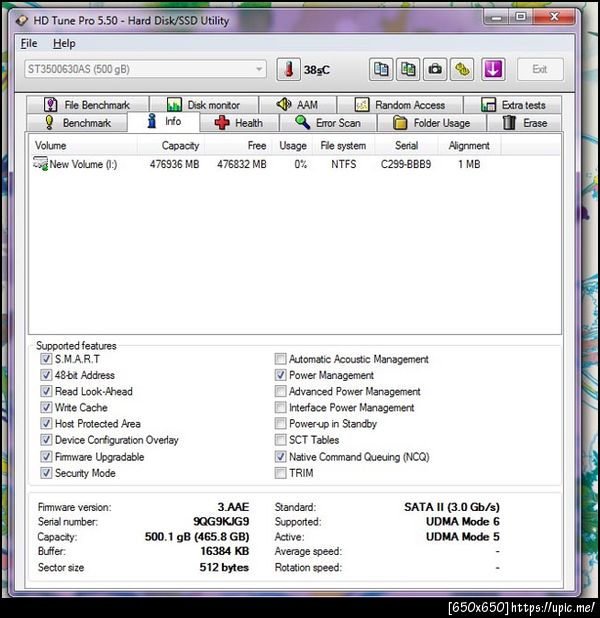Toggle the Power Management checkbox

pos(280,375)
